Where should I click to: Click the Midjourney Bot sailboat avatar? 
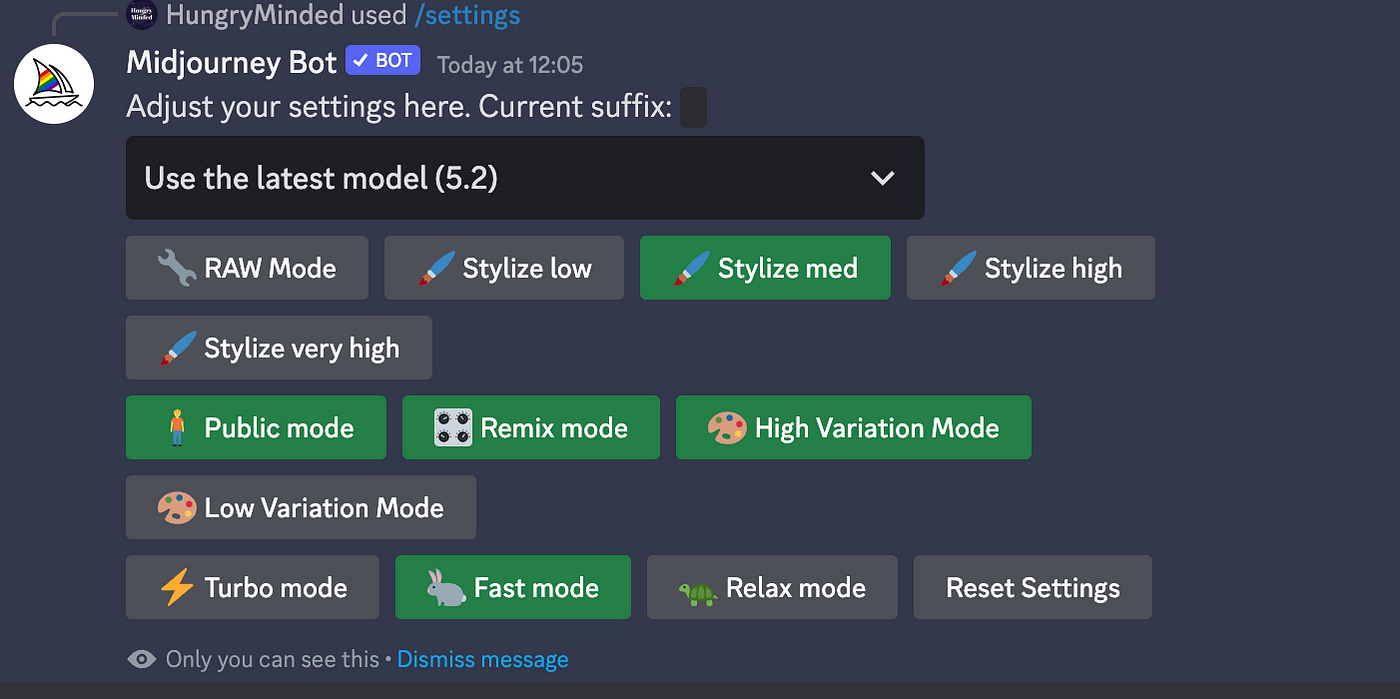[54, 84]
